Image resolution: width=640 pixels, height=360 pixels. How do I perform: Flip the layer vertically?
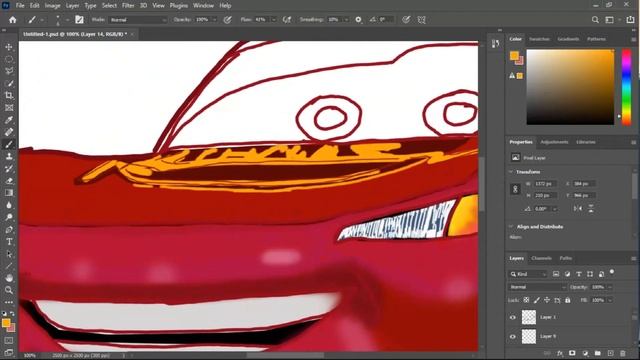coord(591,209)
